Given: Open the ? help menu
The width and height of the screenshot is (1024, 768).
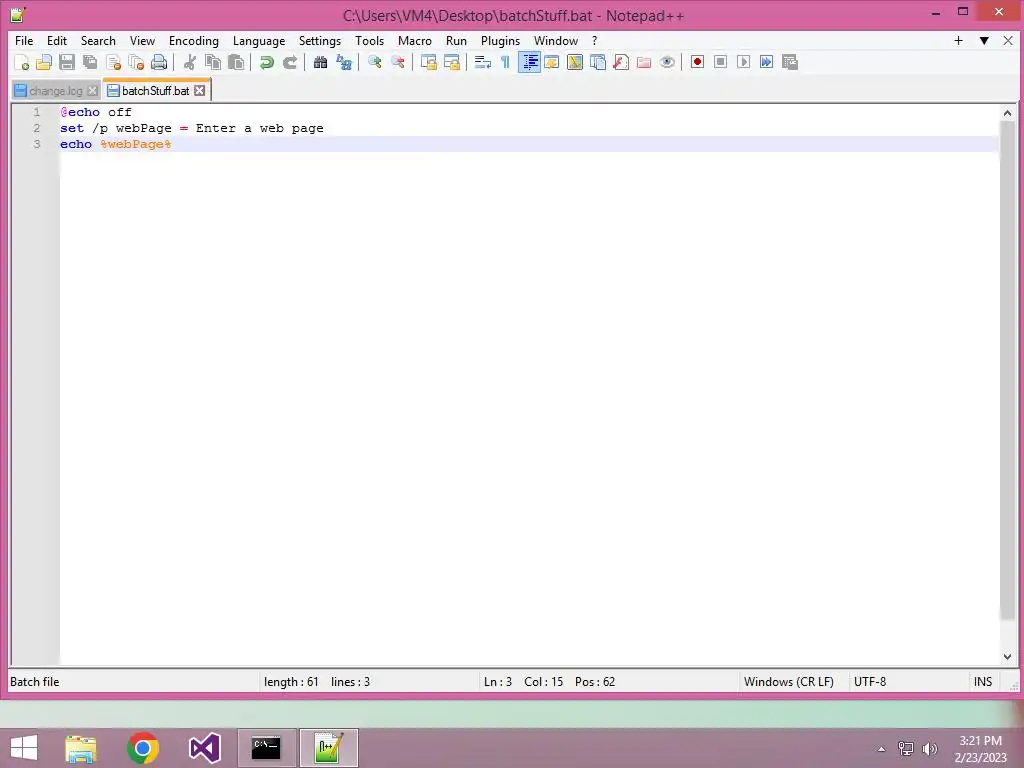Looking at the screenshot, I should [x=594, y=40].
